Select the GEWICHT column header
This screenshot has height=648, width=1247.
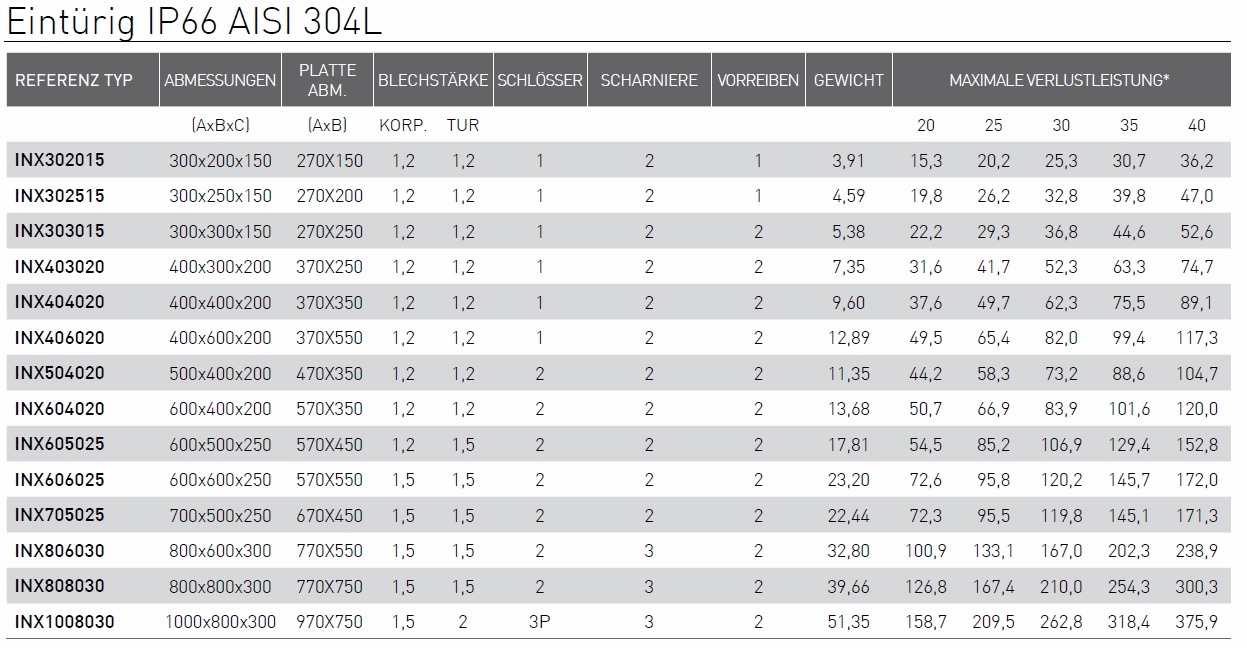(x=848, y=80)
